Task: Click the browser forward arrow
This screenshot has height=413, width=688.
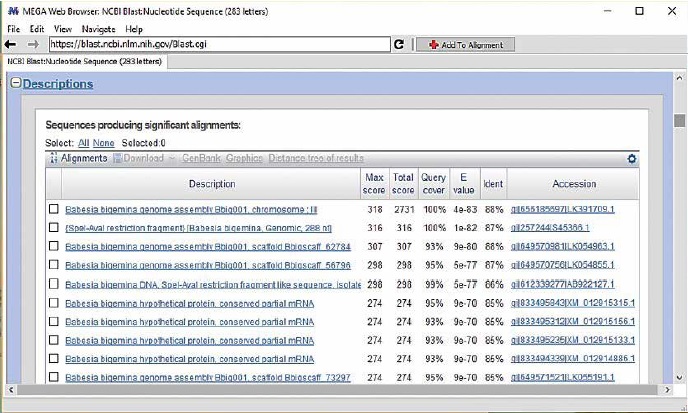Action: coord(33,45)
